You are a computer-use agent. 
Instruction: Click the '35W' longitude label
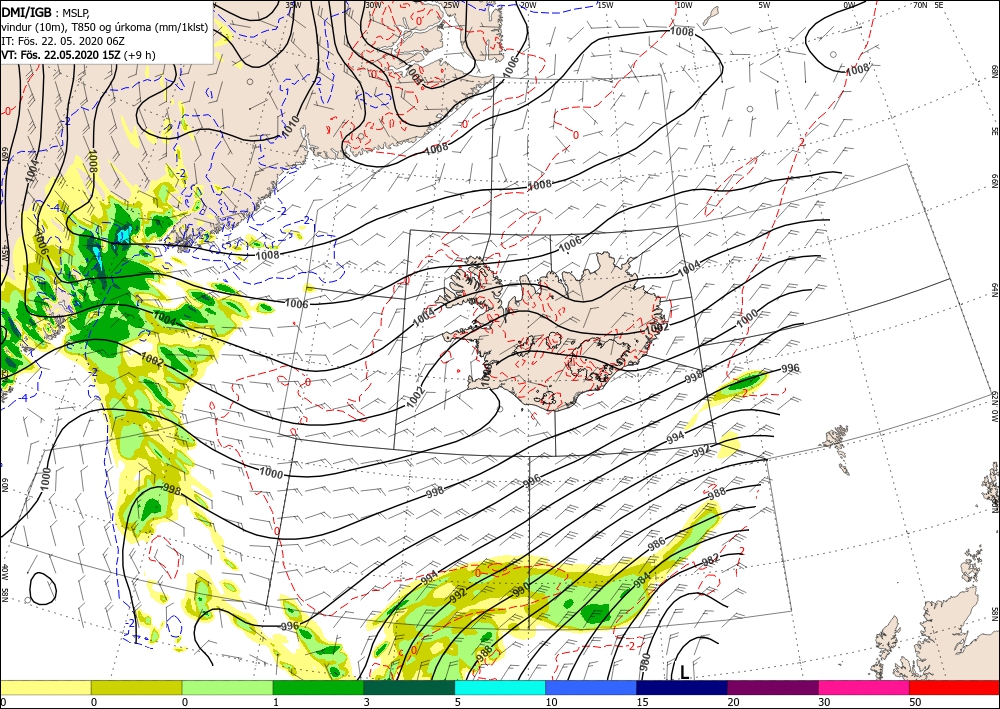[293, 5]
